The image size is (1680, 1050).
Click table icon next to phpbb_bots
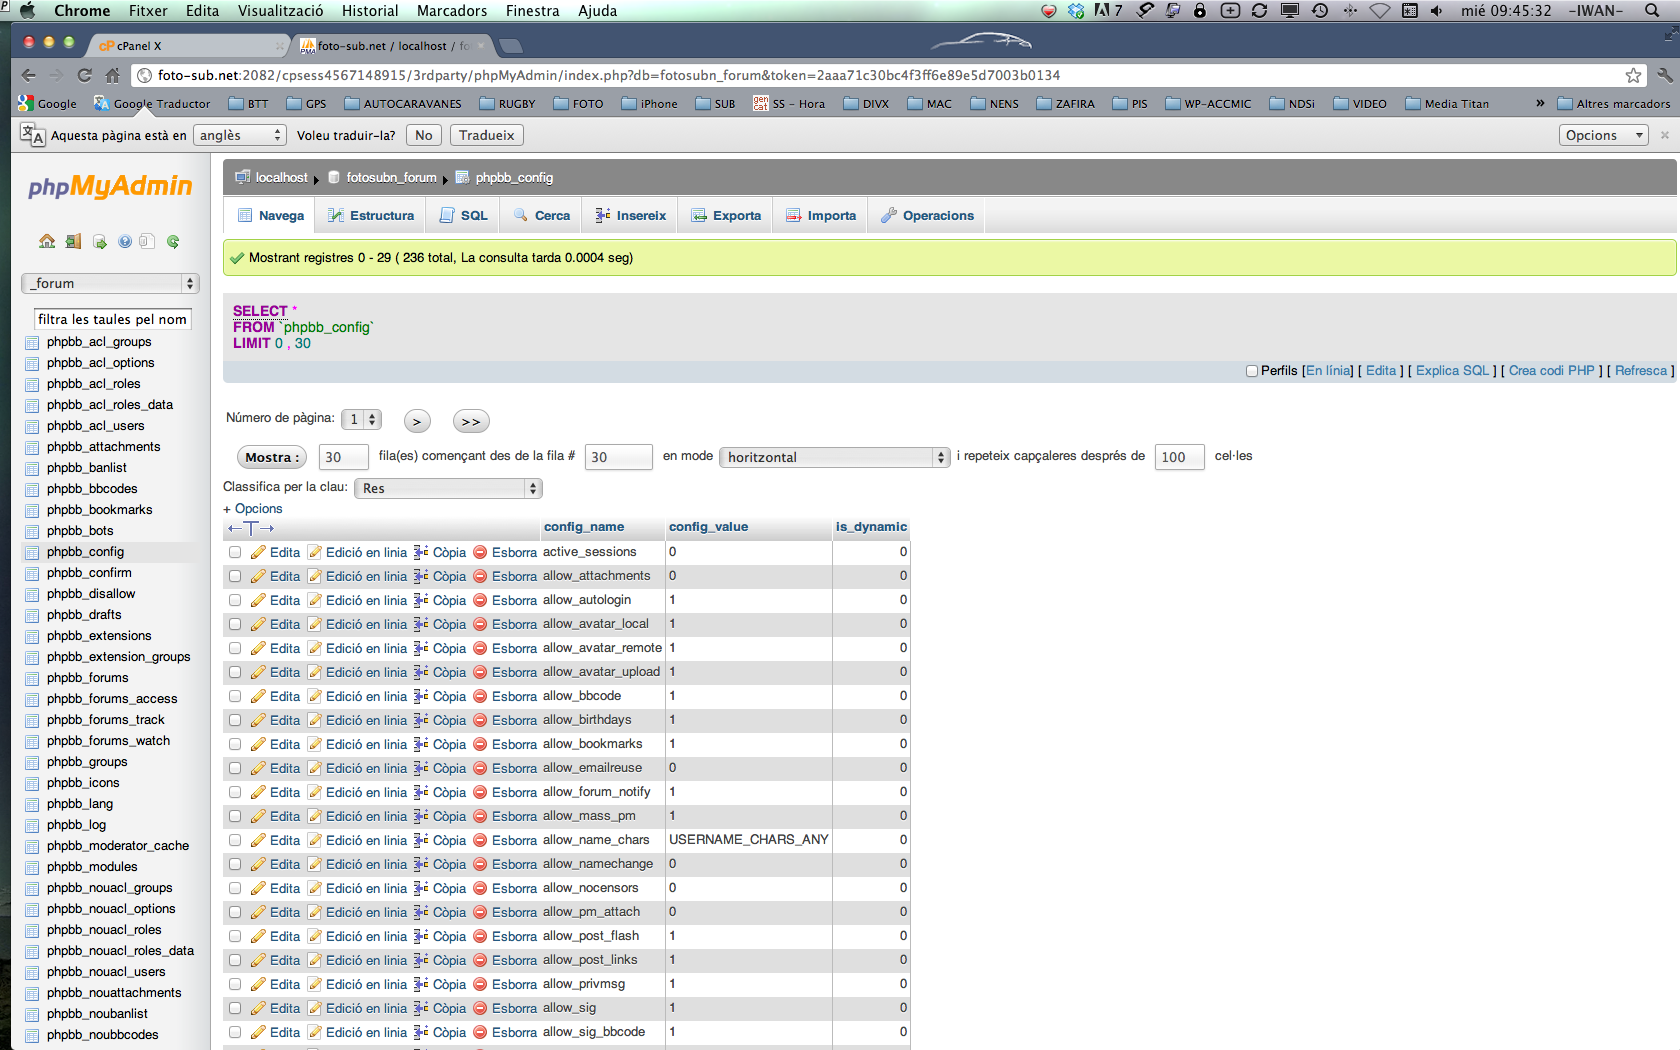[33, 531]
